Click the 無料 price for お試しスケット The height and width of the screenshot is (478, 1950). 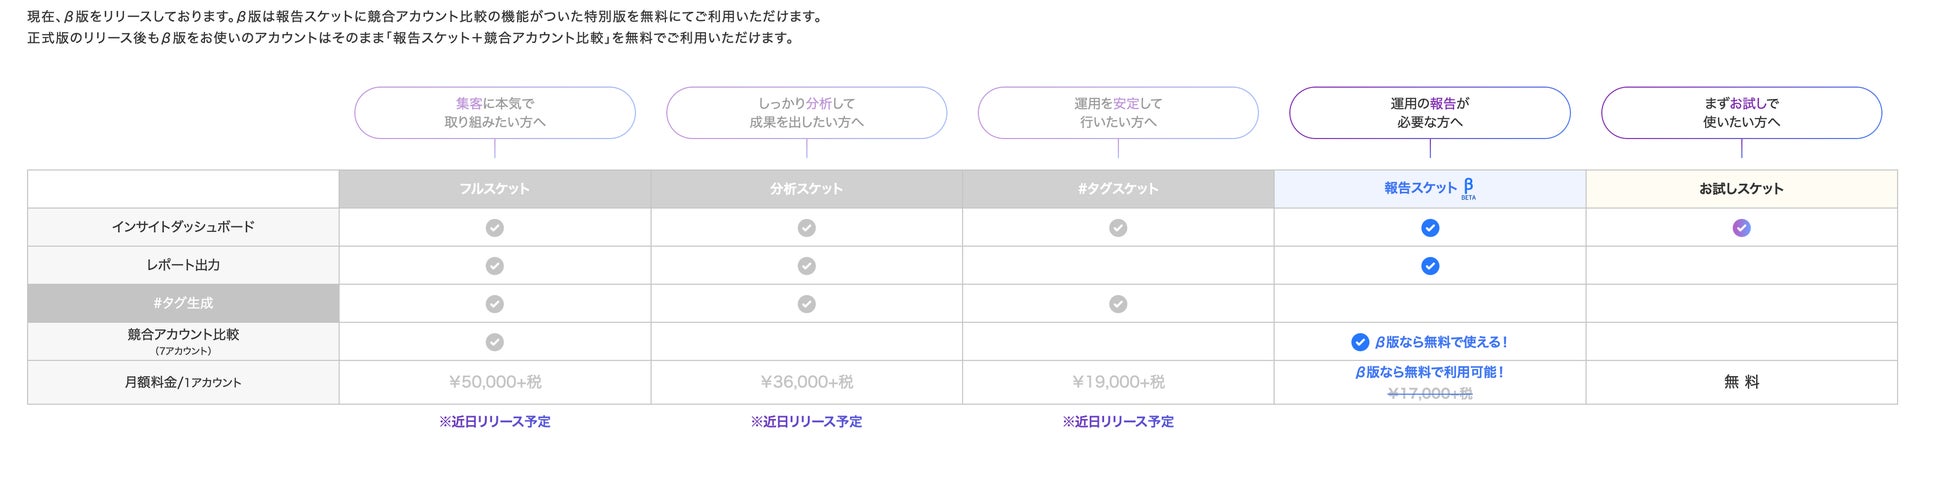click(x=1741, y=382)
